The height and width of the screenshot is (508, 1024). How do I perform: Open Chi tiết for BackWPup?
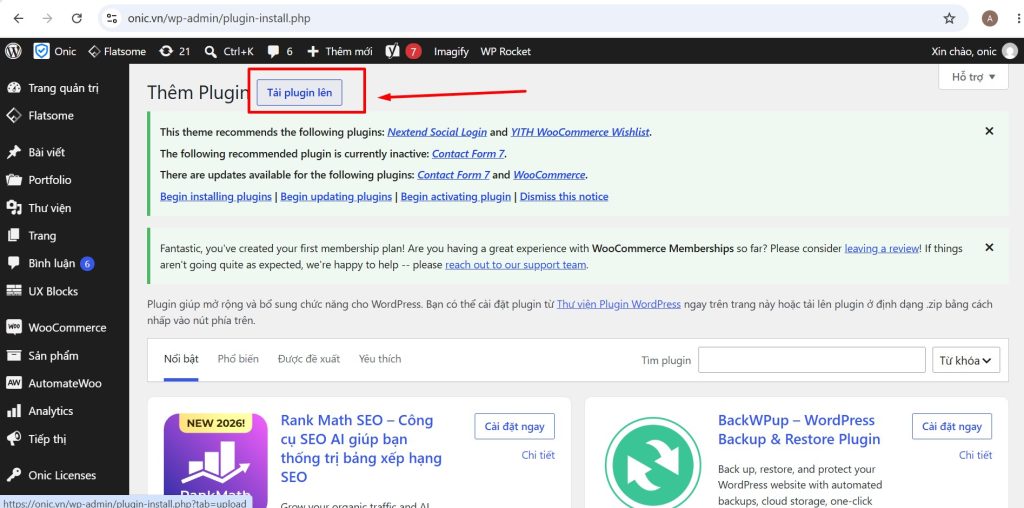coord(976,455)
